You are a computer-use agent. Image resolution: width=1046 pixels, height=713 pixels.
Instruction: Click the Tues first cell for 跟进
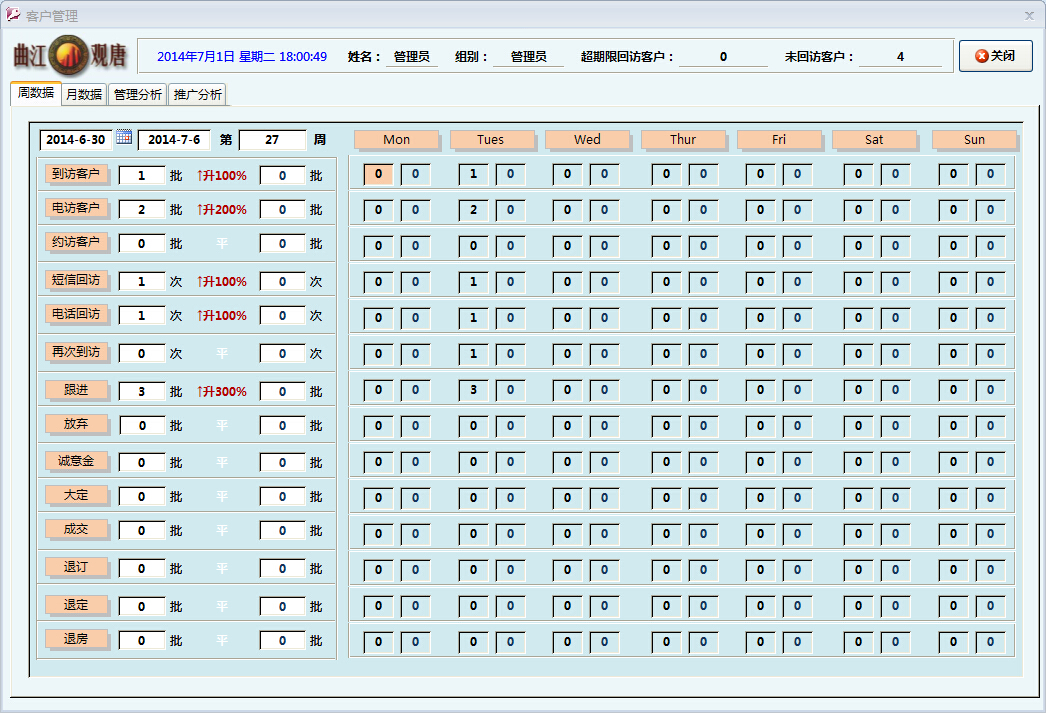(x=474, y=390)
